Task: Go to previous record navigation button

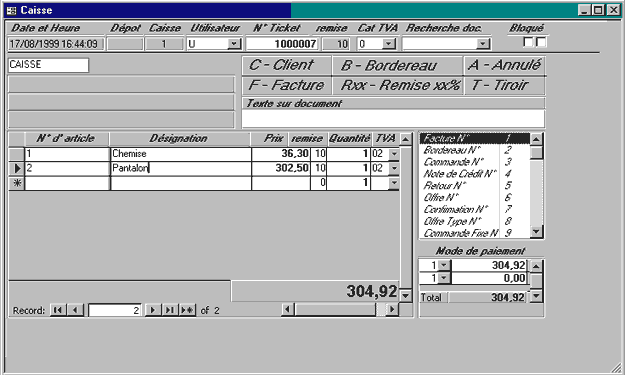Action: click(75, 310)
